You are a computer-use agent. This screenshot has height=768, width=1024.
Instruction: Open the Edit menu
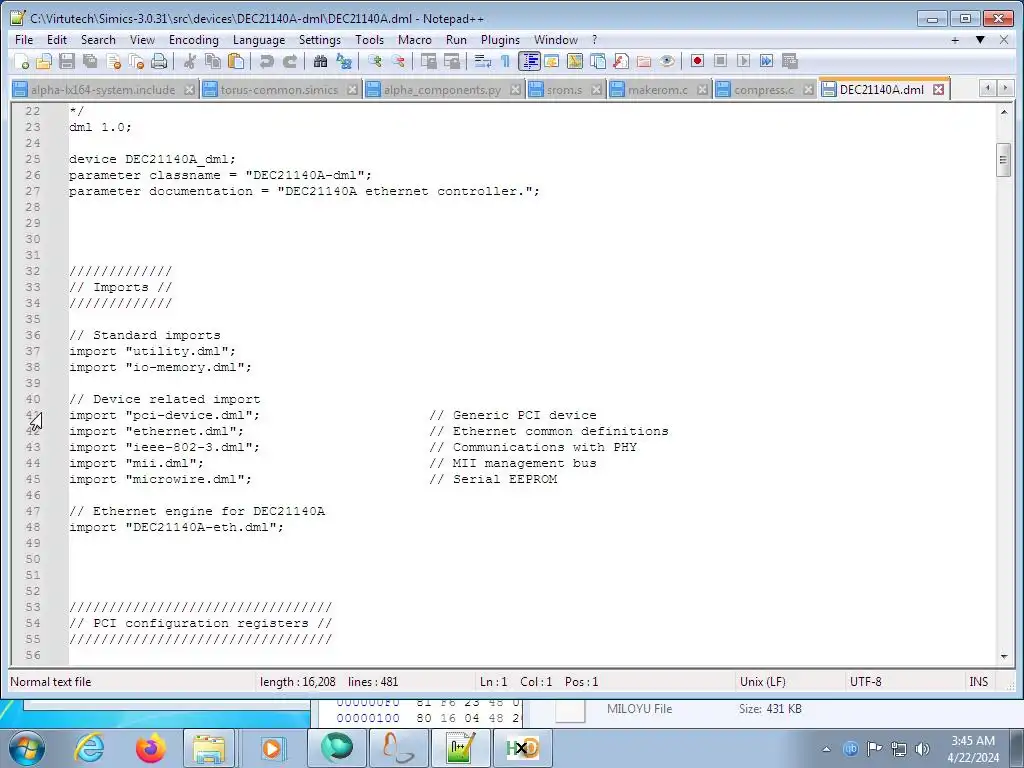[x=57, y=40]
